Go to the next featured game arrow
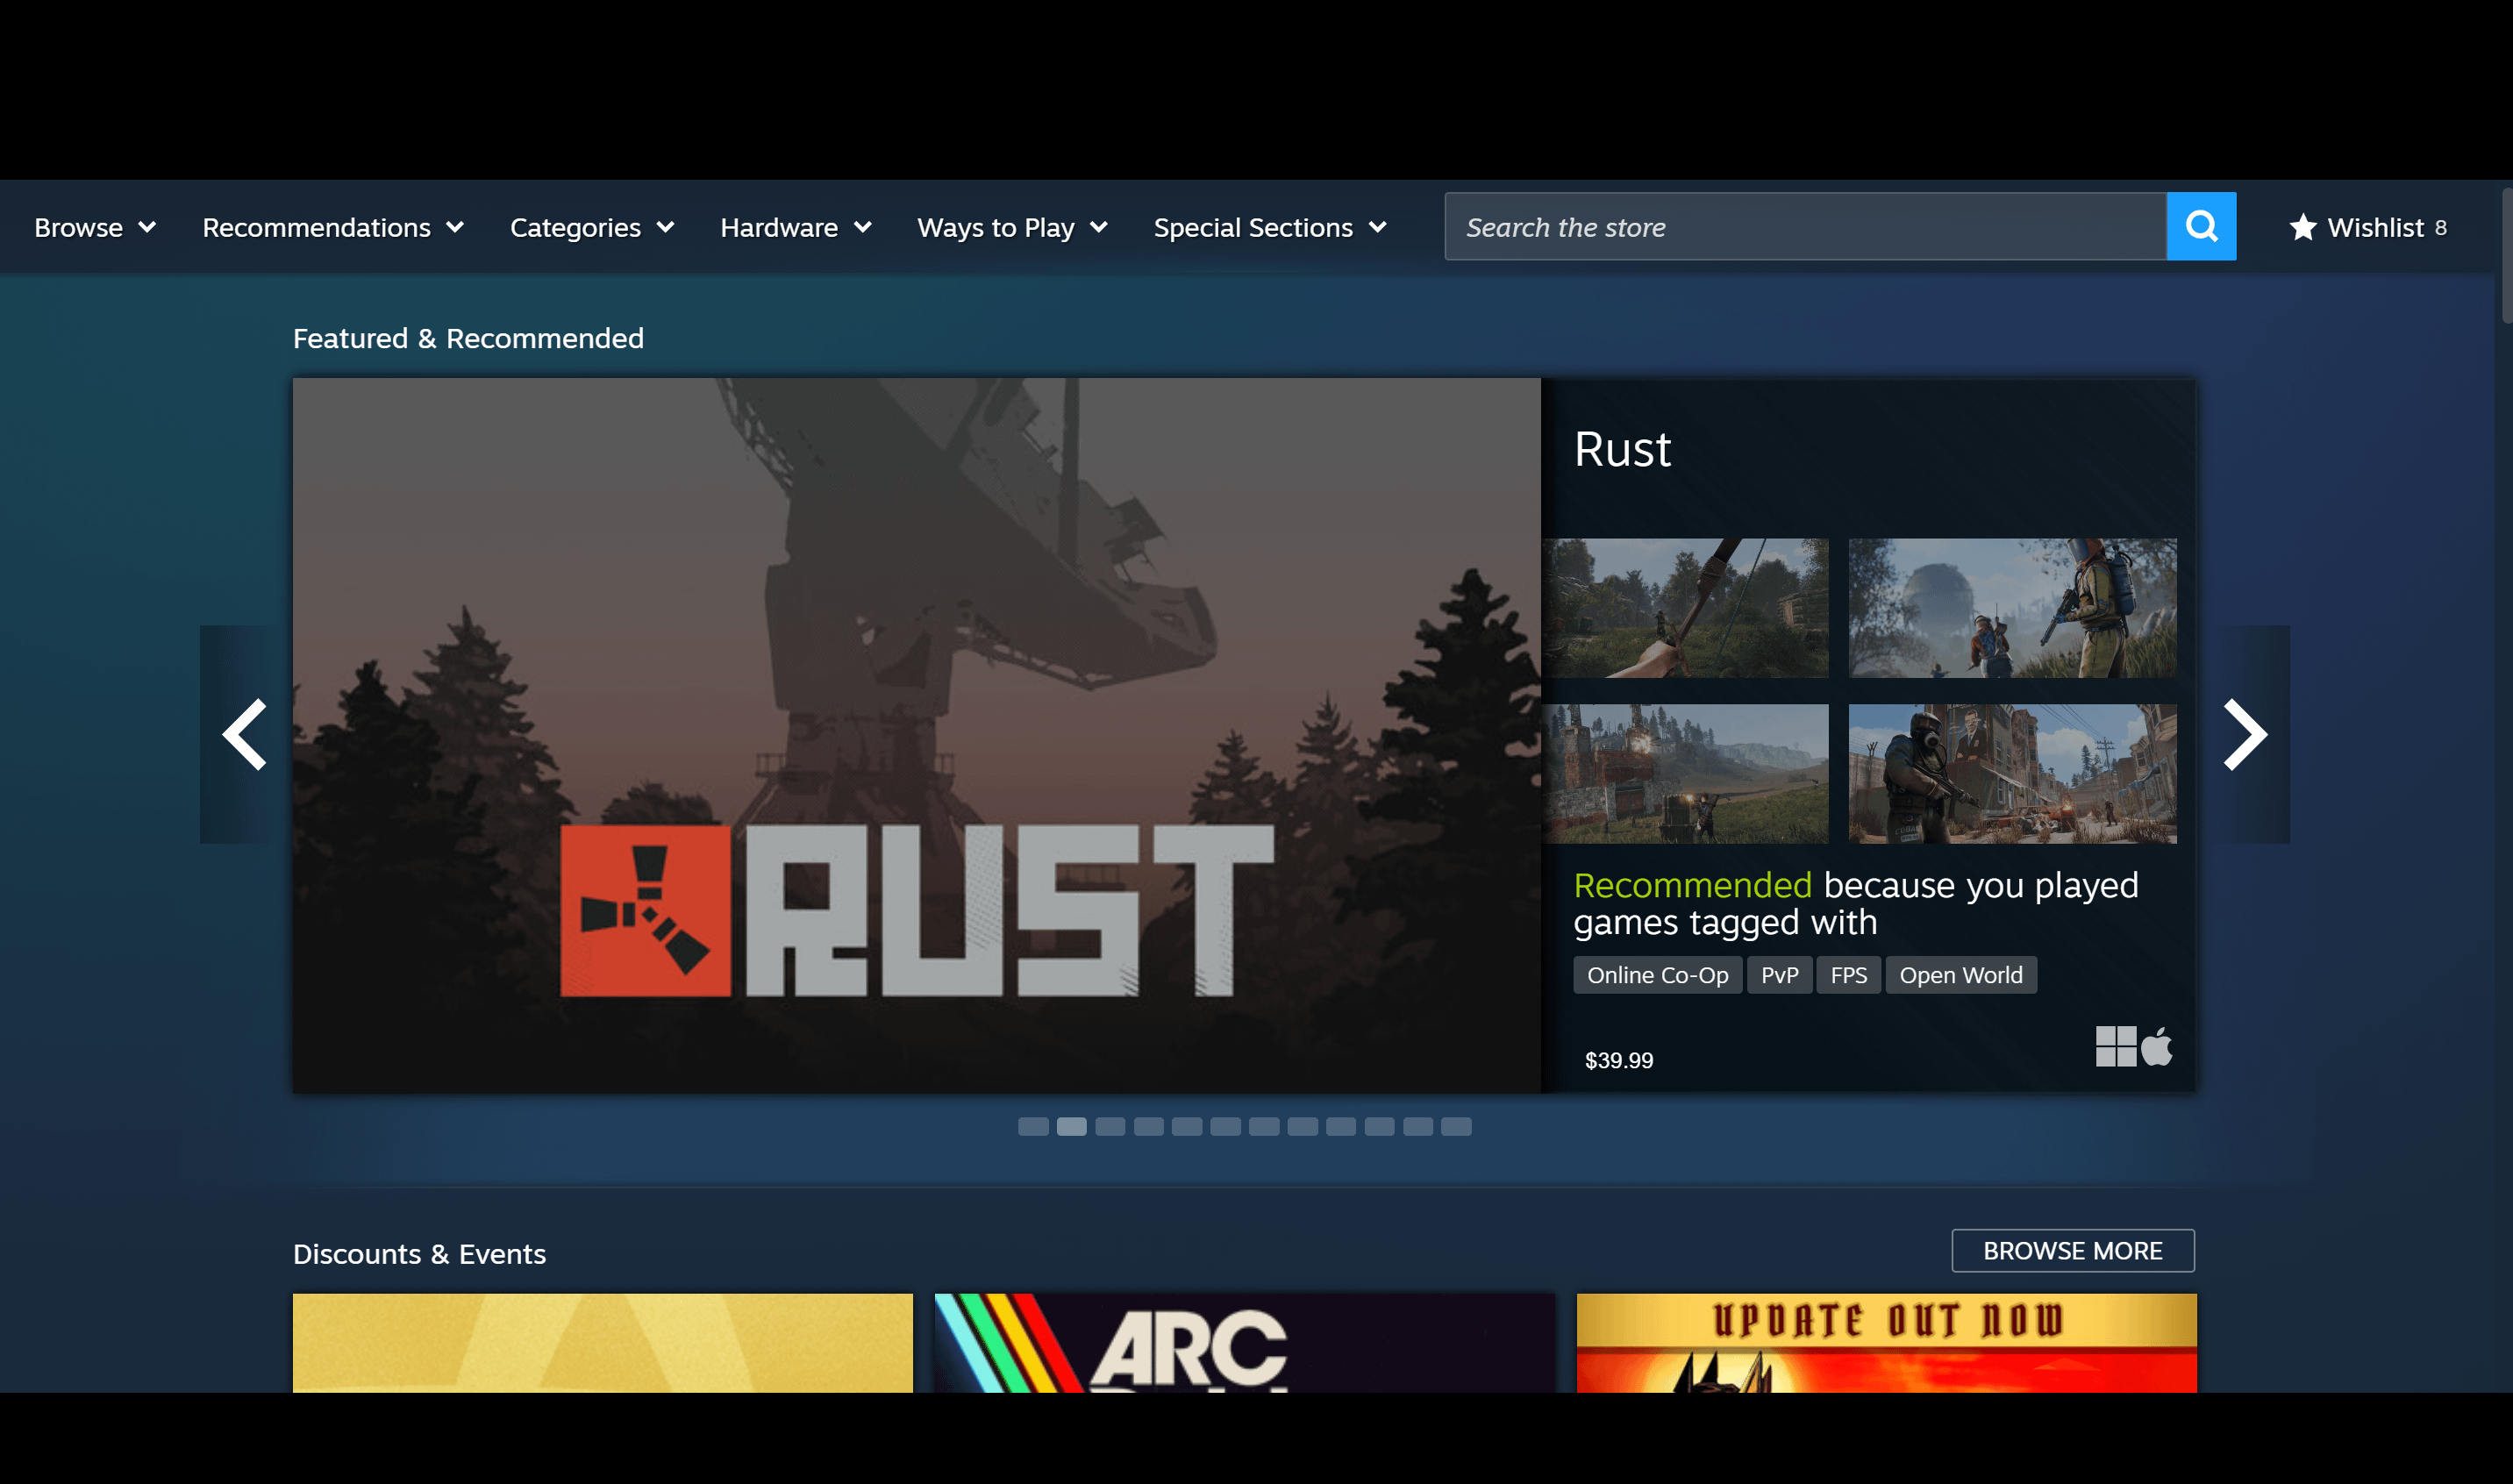2513x1484 pixels. [2245, 734]
